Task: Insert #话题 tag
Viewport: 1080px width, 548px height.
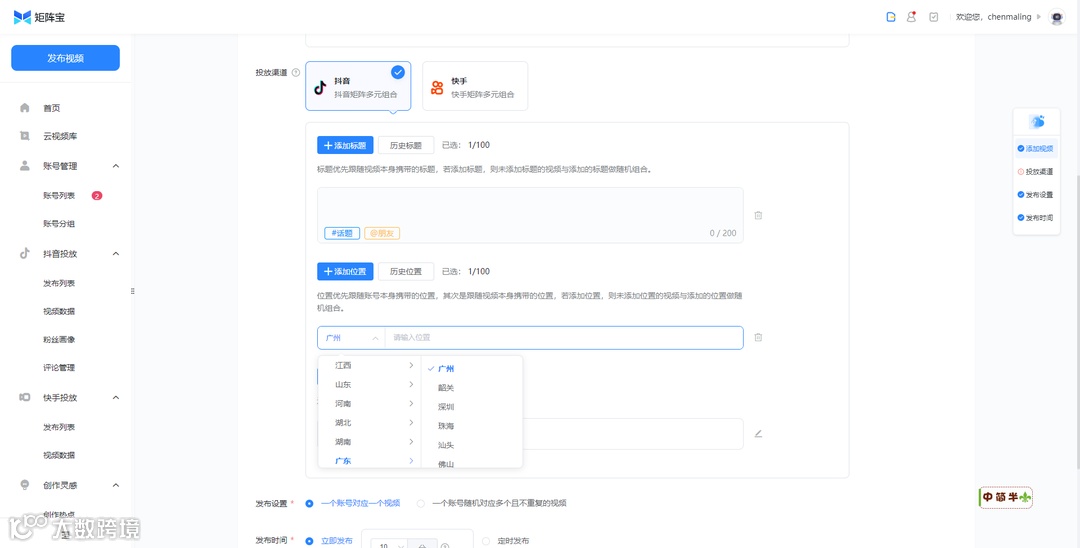Action: click(x=342, y=233)
